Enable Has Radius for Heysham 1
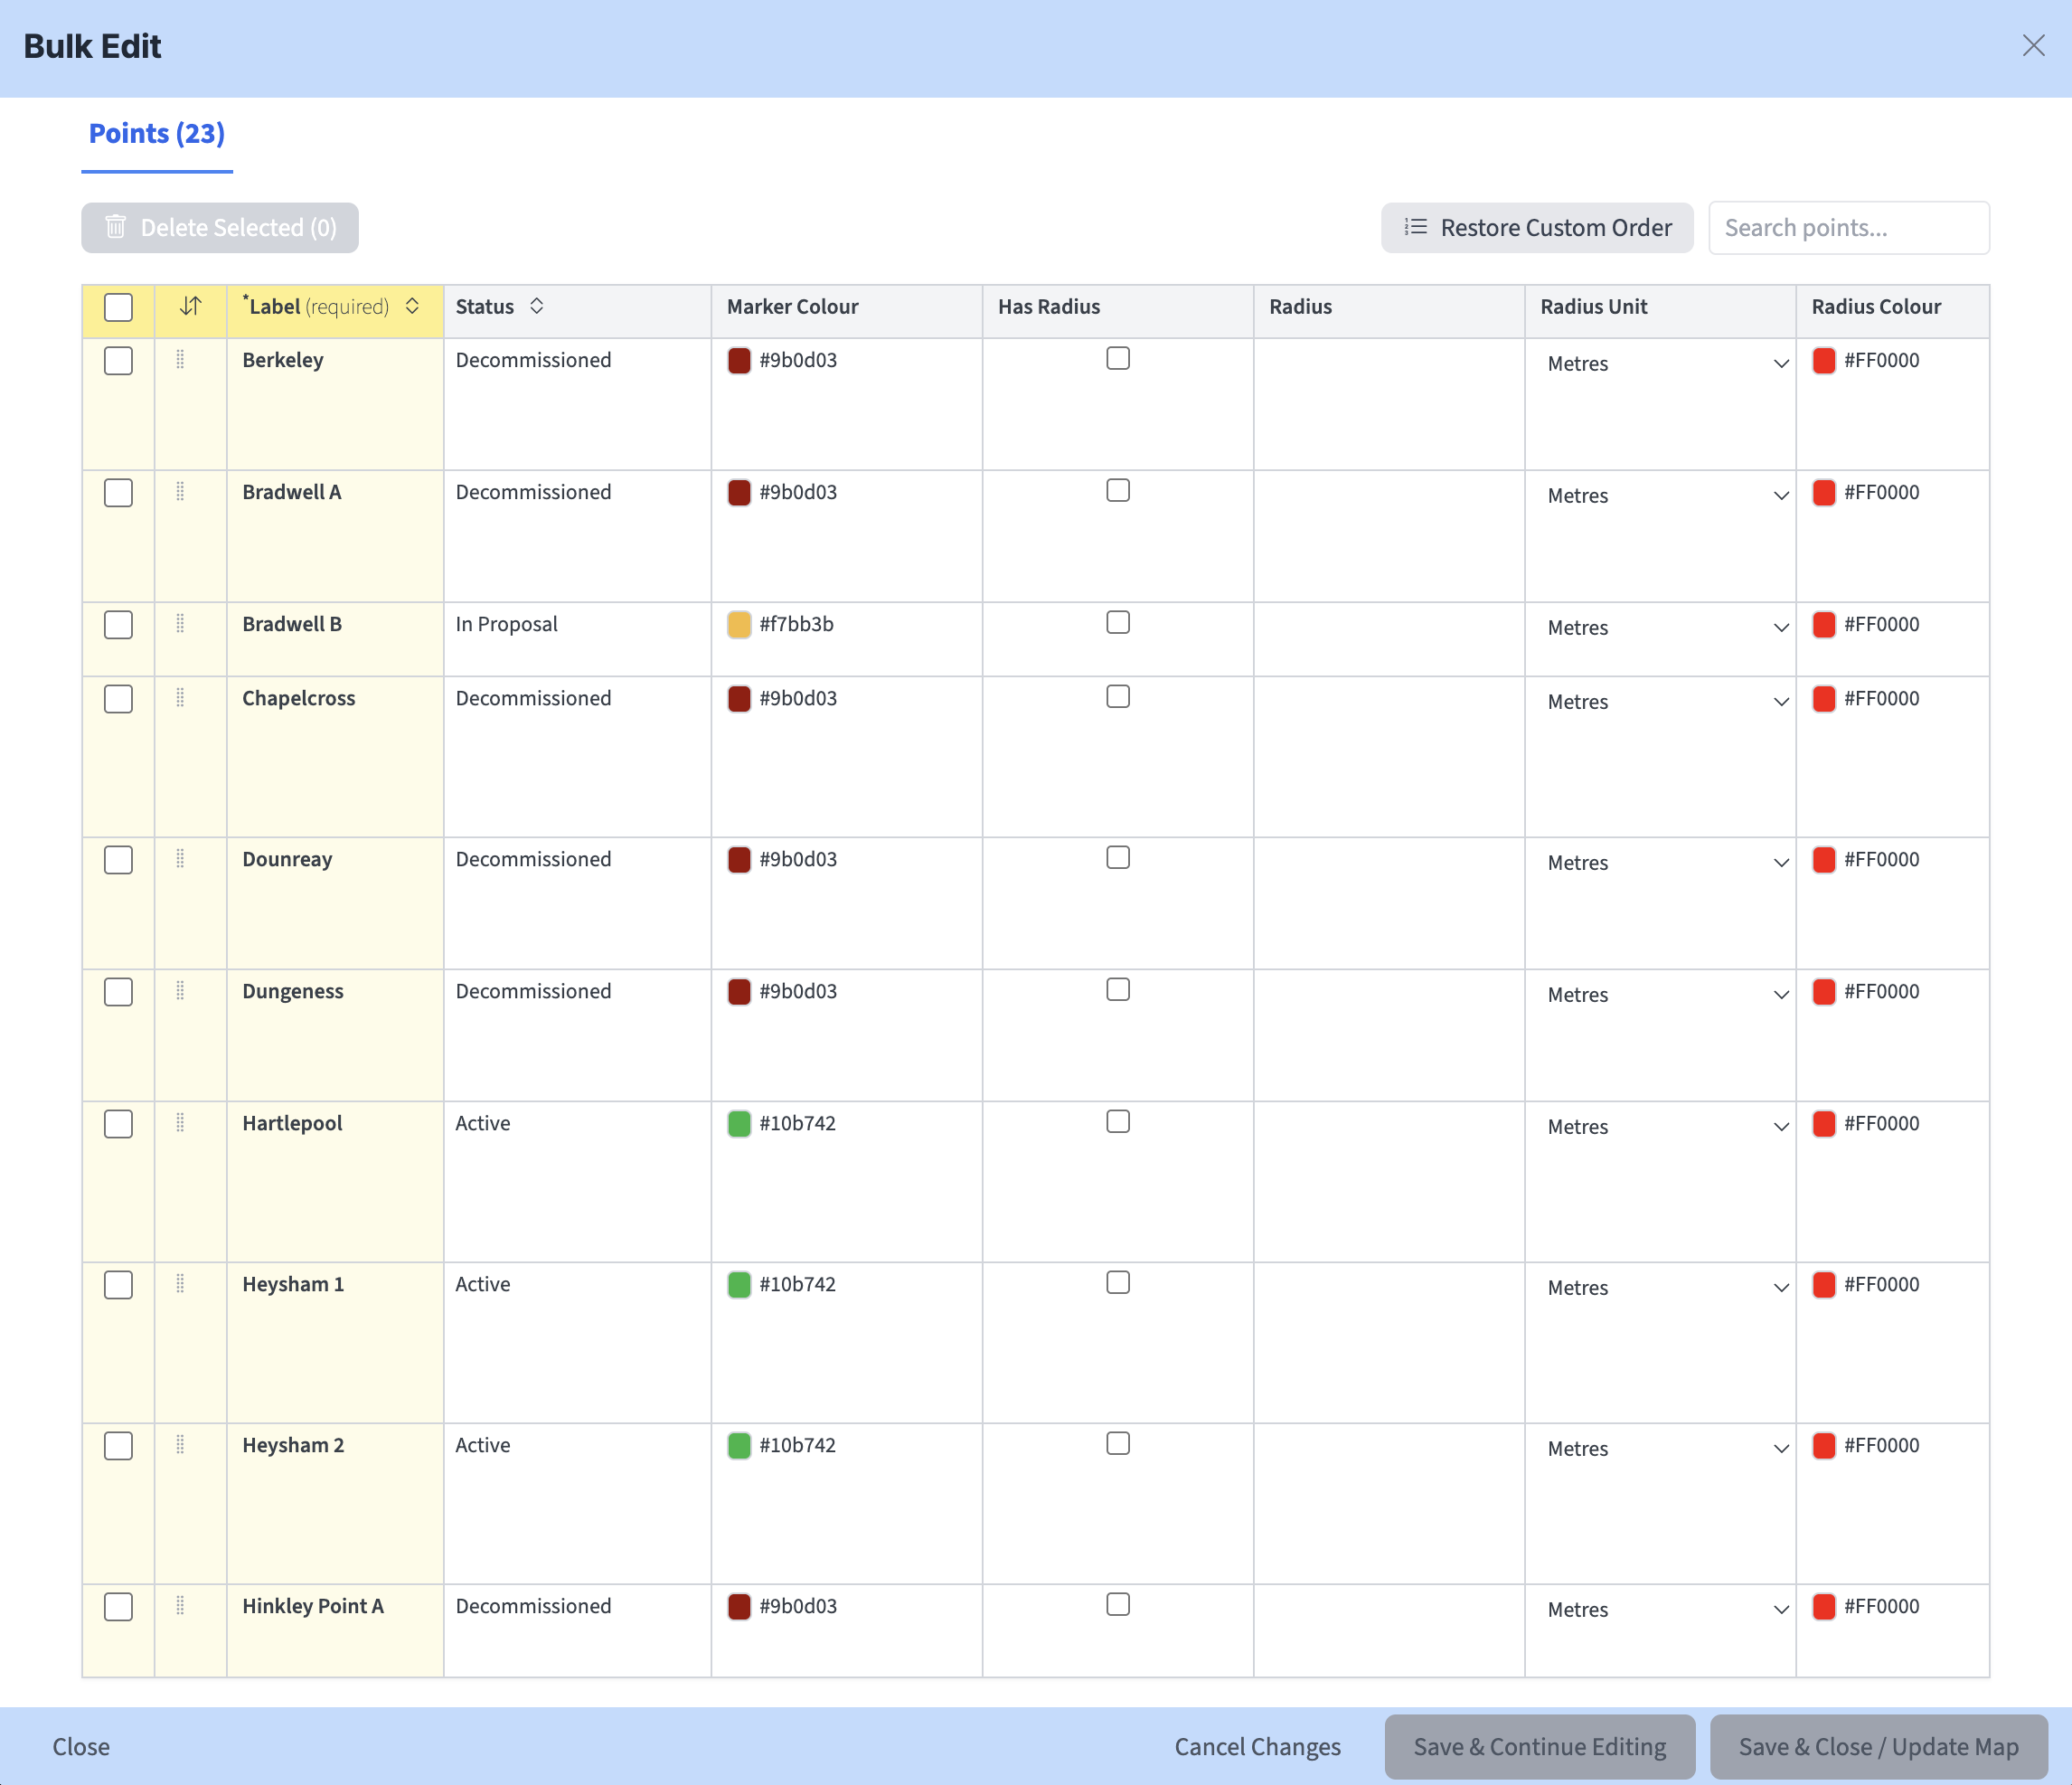Viewport: 2072px width, 1785px height. point(1118,1283)
